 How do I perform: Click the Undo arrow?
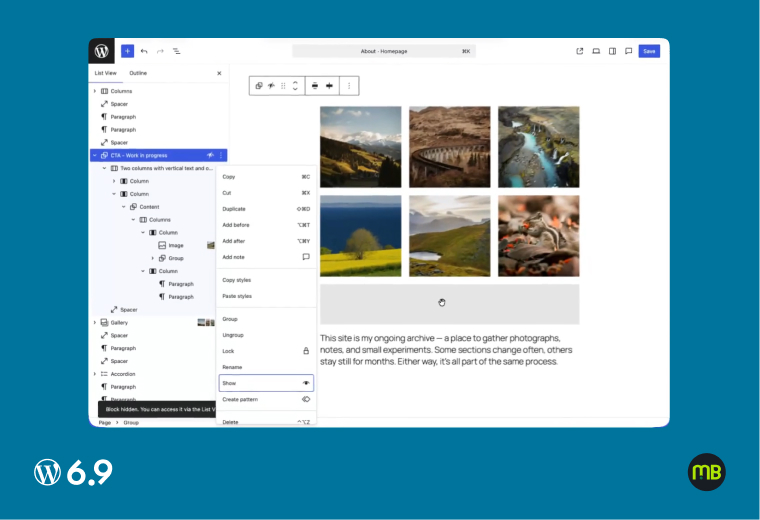point(144,51)
